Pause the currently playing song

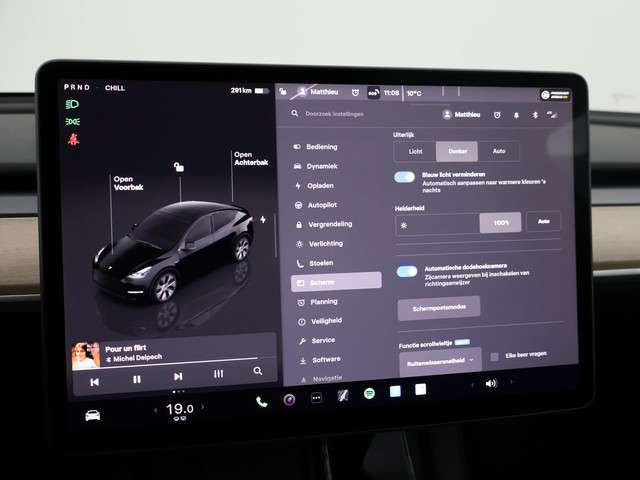point(137,379)
